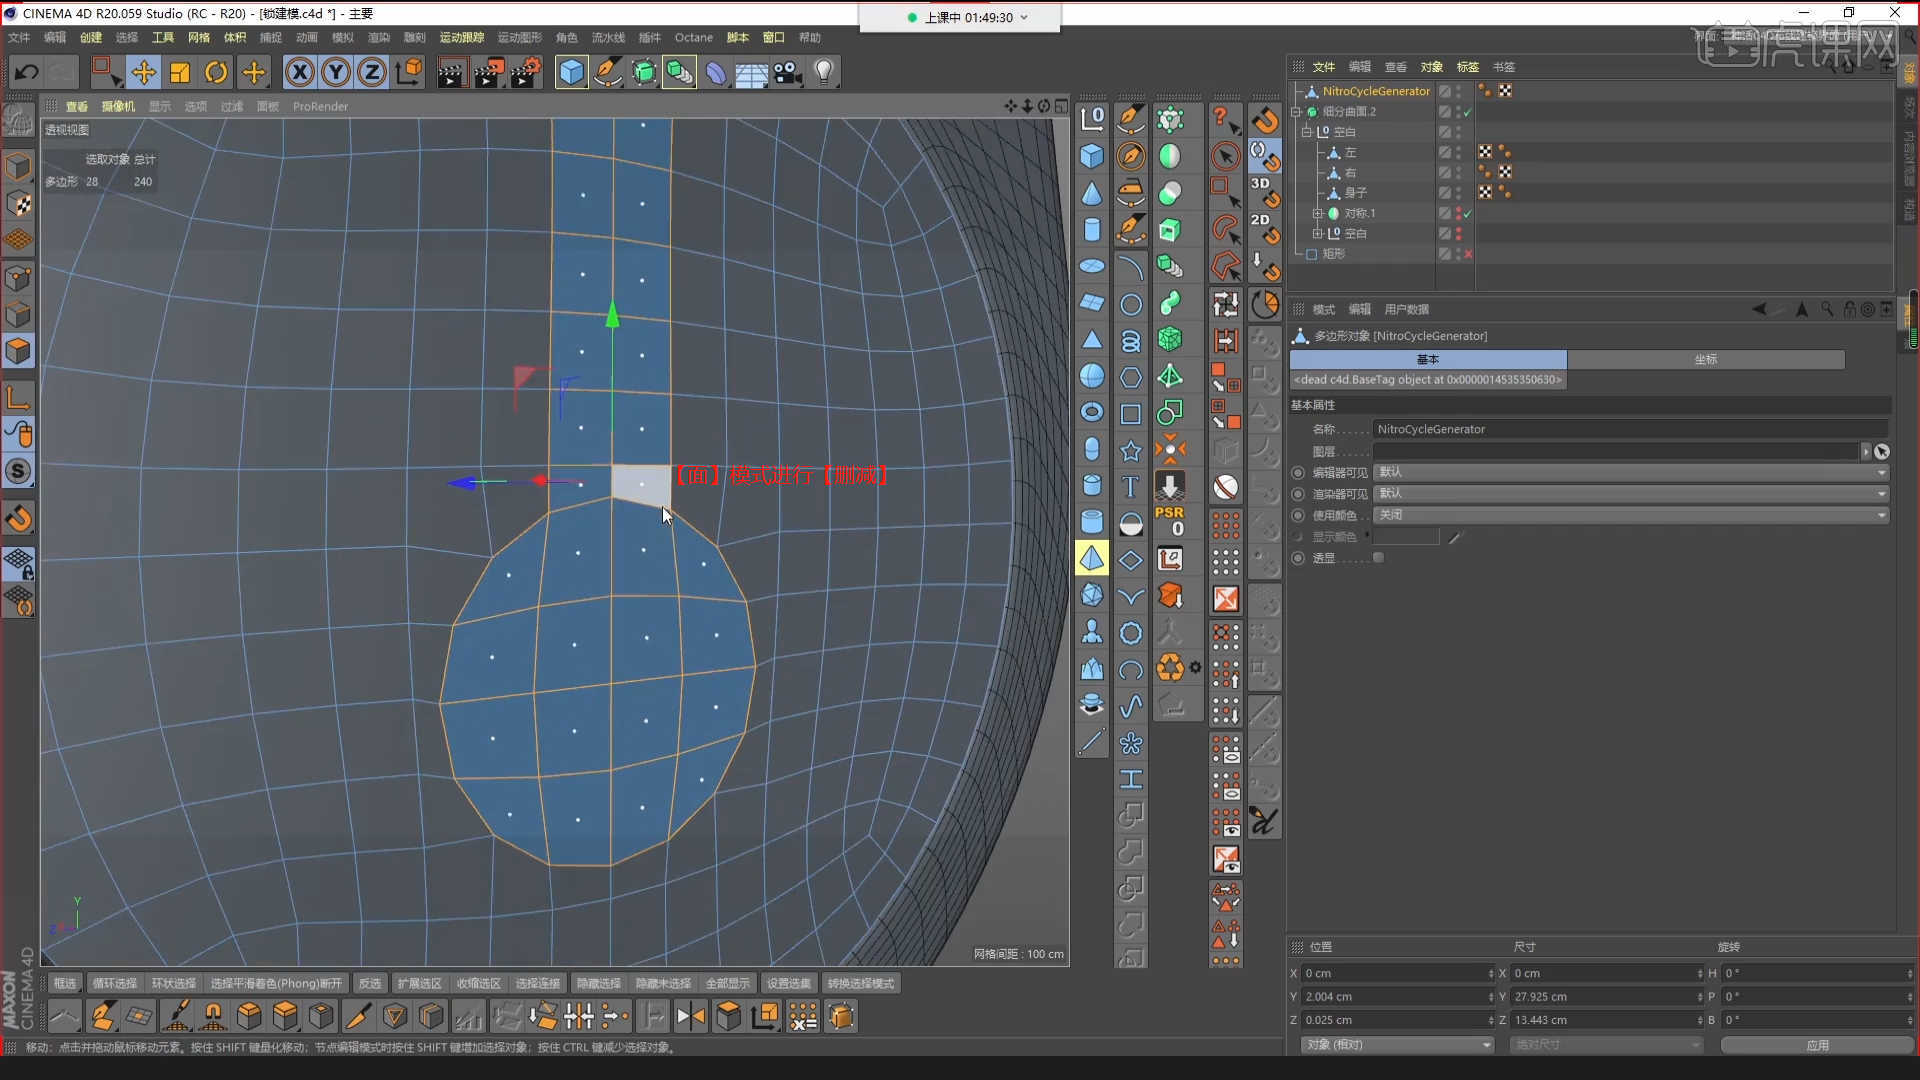Toggle Y axis lock

pyautogui.click(x=336, y=72)
